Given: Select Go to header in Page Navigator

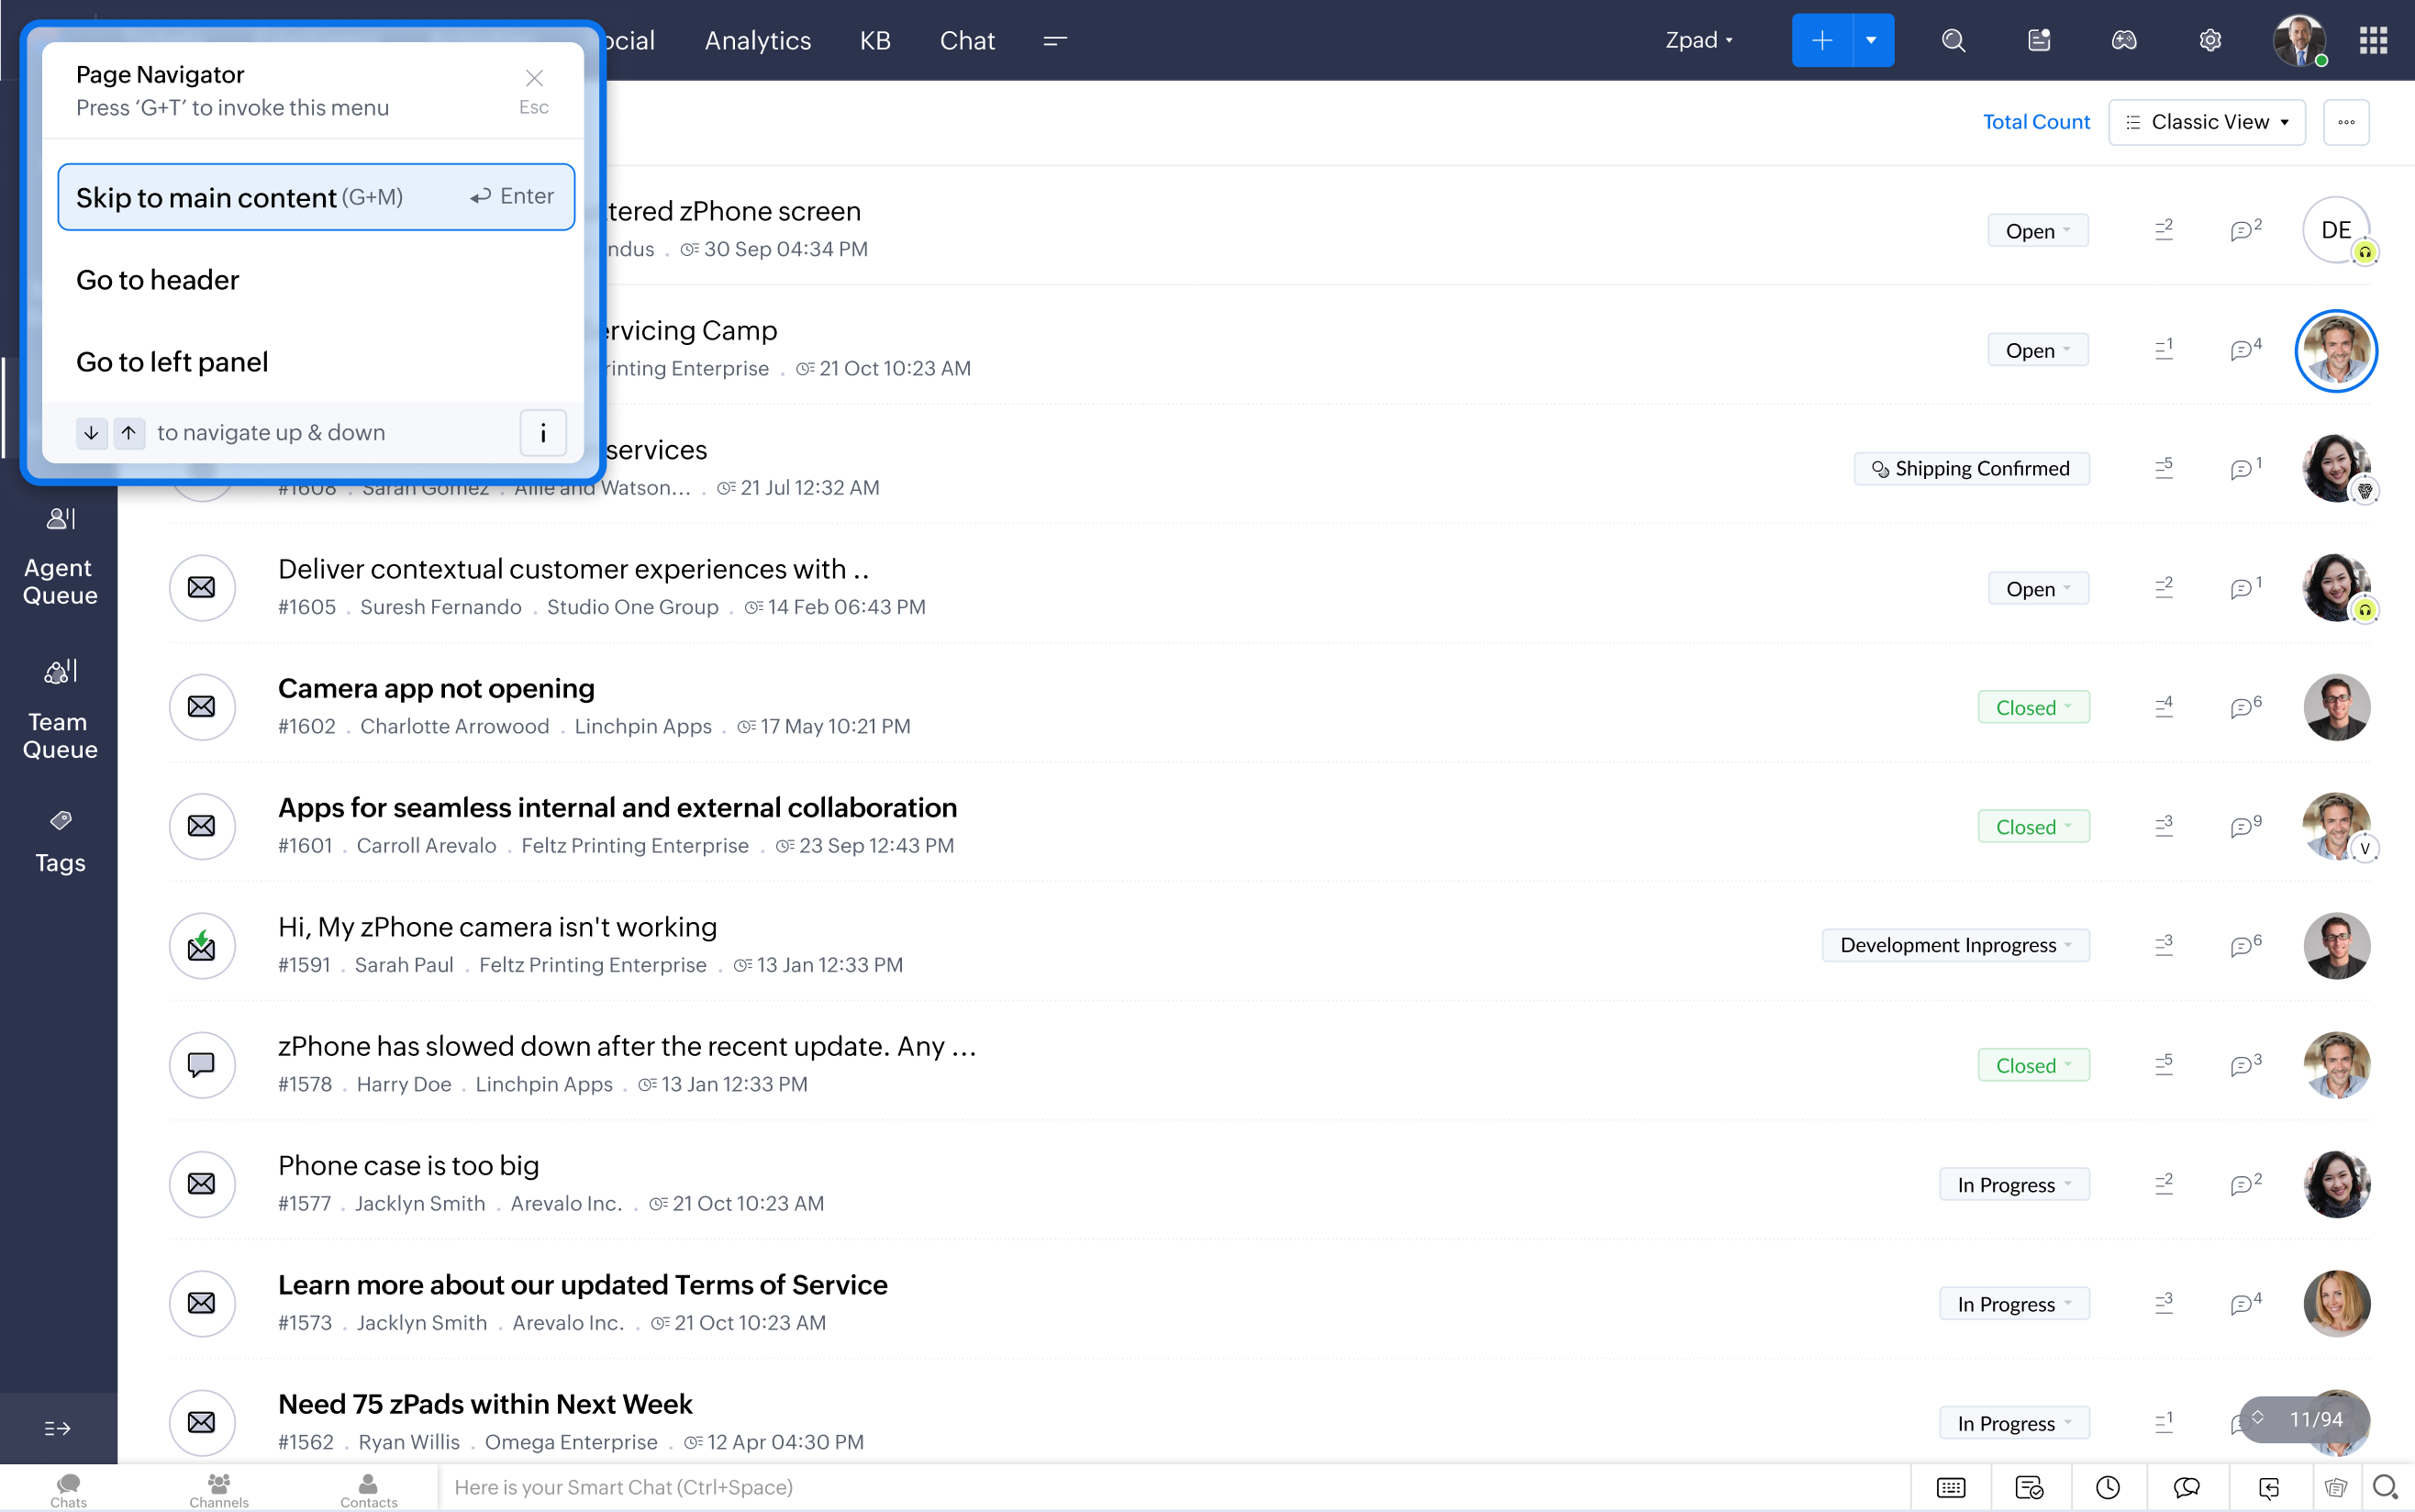Looking at the screenshot, I should [x=158, y=280].
